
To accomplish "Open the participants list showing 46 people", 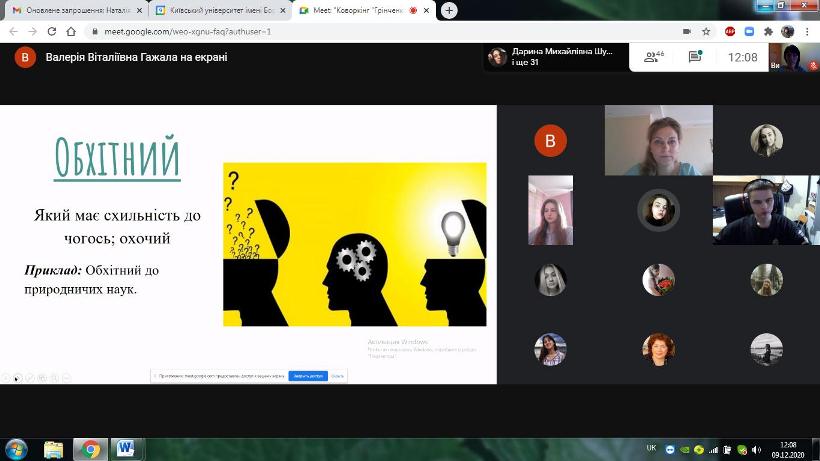I will coord(654,57).
